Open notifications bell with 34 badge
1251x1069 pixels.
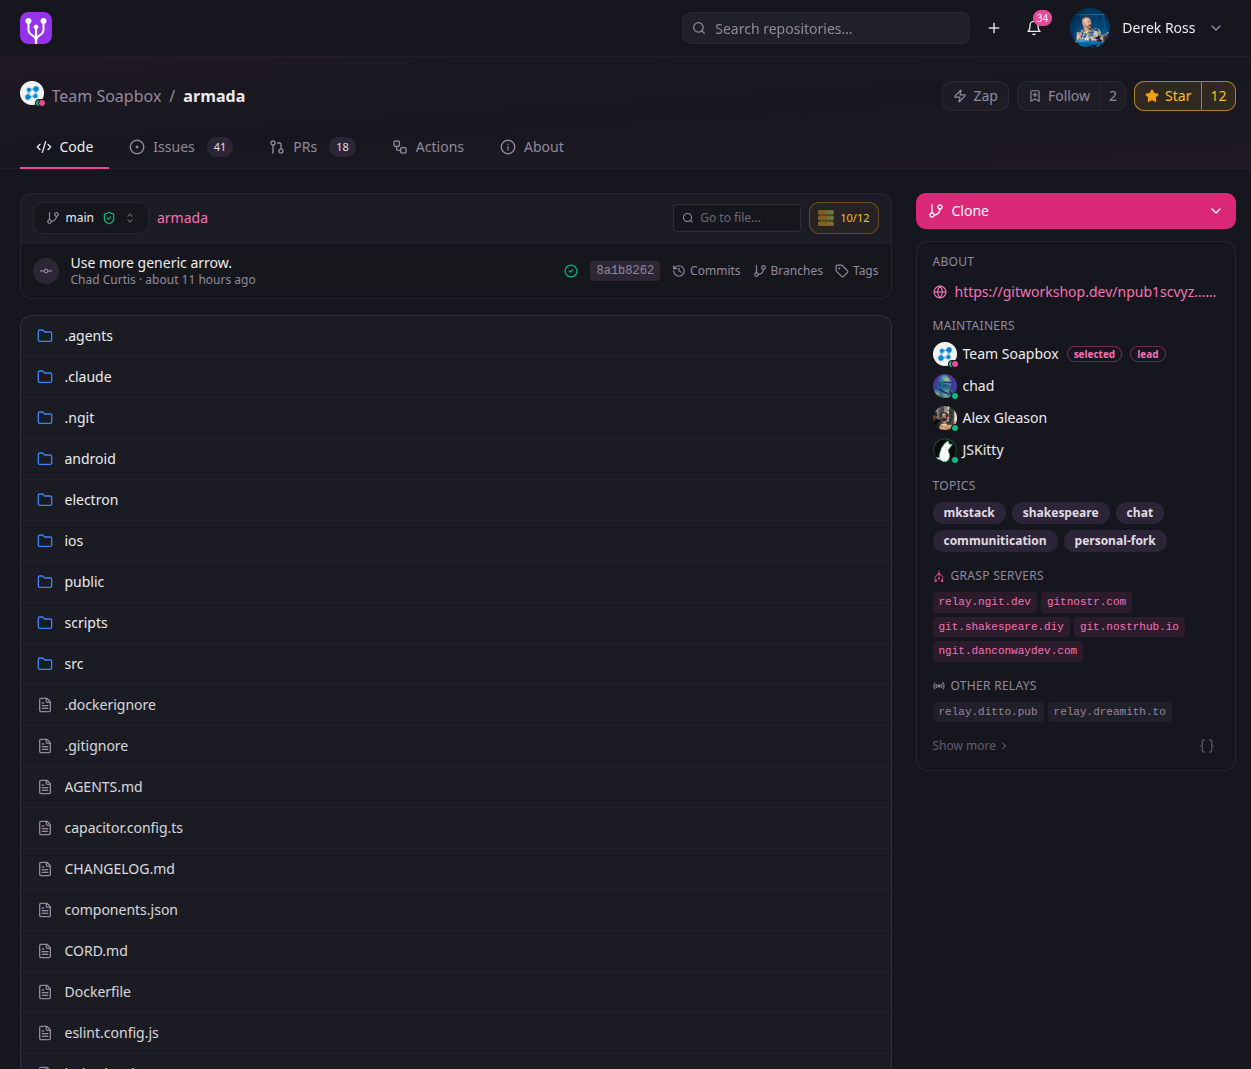pos(1034,28)
